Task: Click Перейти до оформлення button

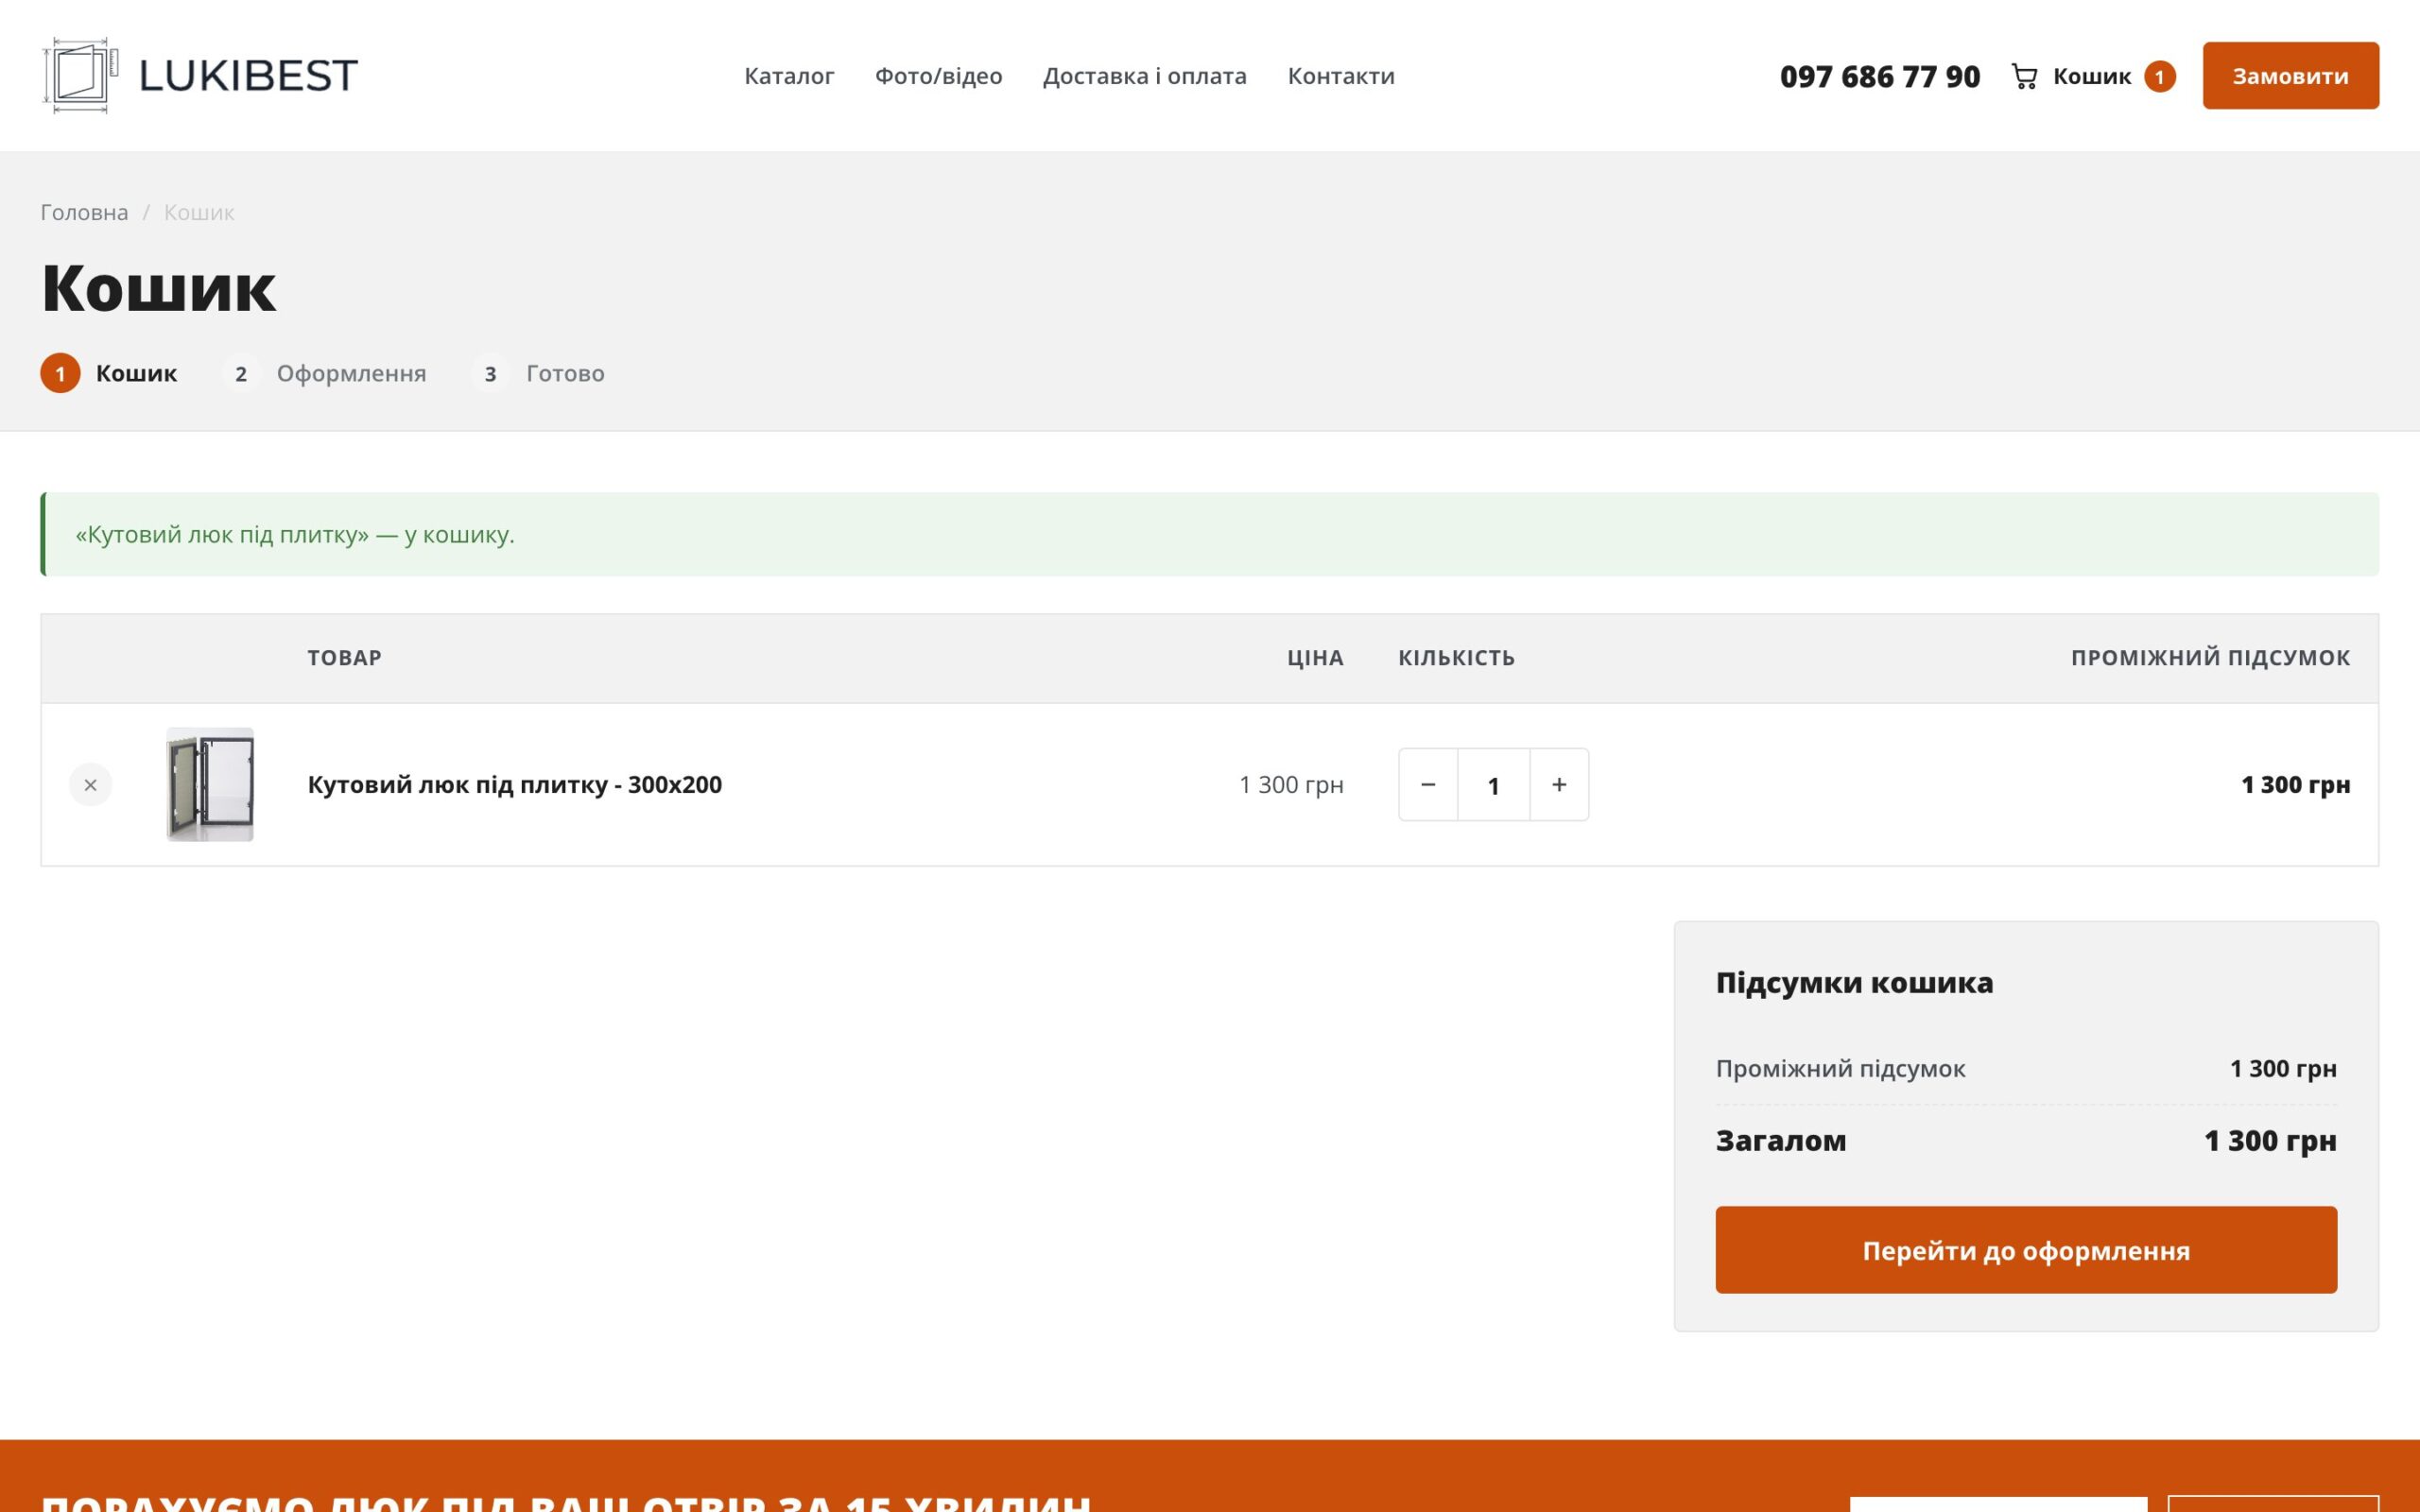Action: [2026, 1250]
